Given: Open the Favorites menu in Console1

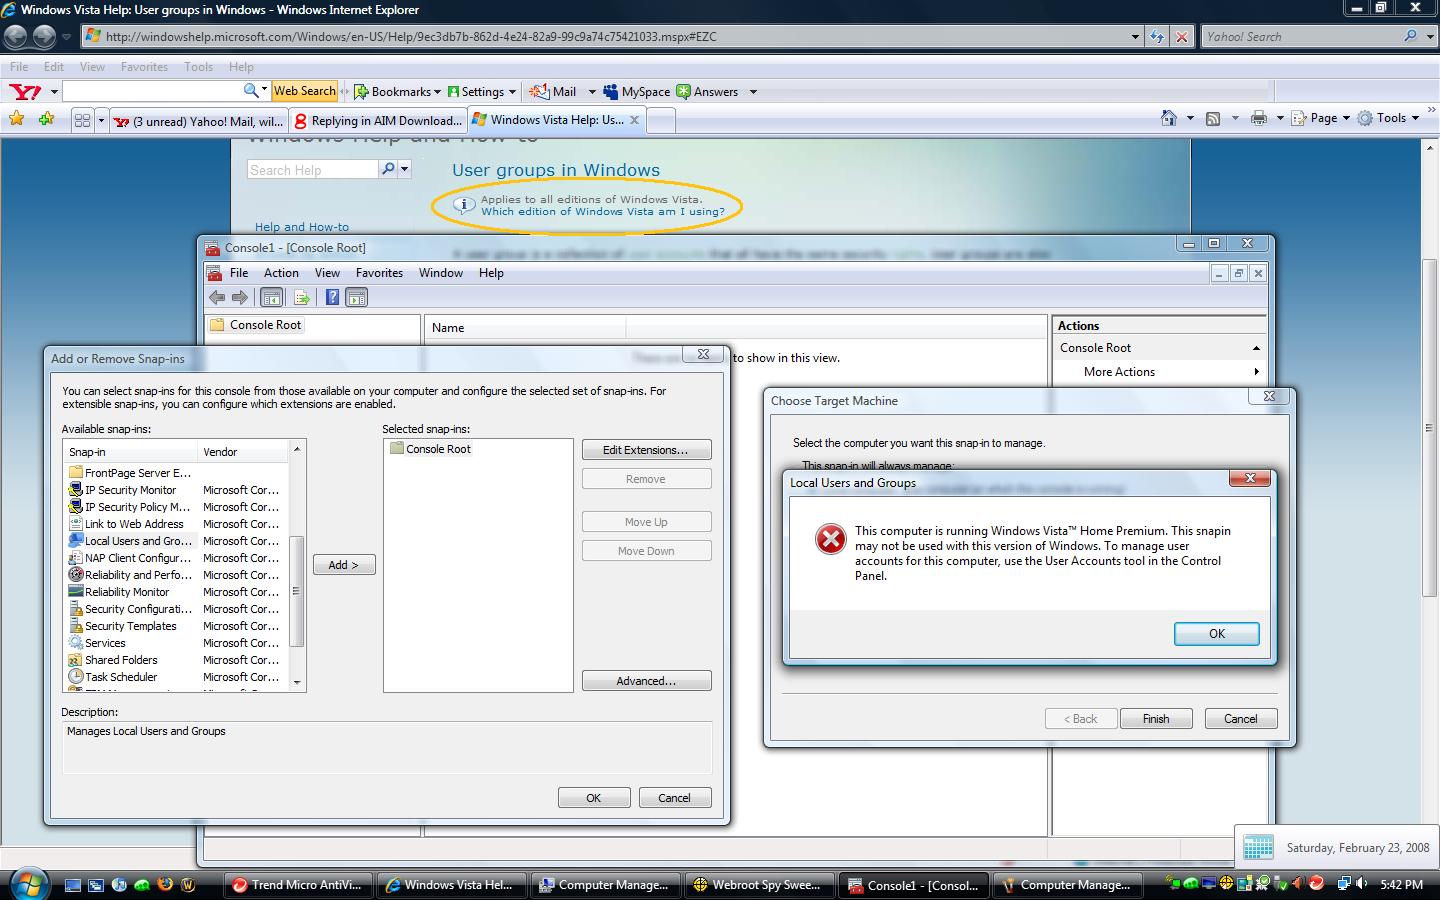Looking at the screenshot, I should [x=379, y=273].
